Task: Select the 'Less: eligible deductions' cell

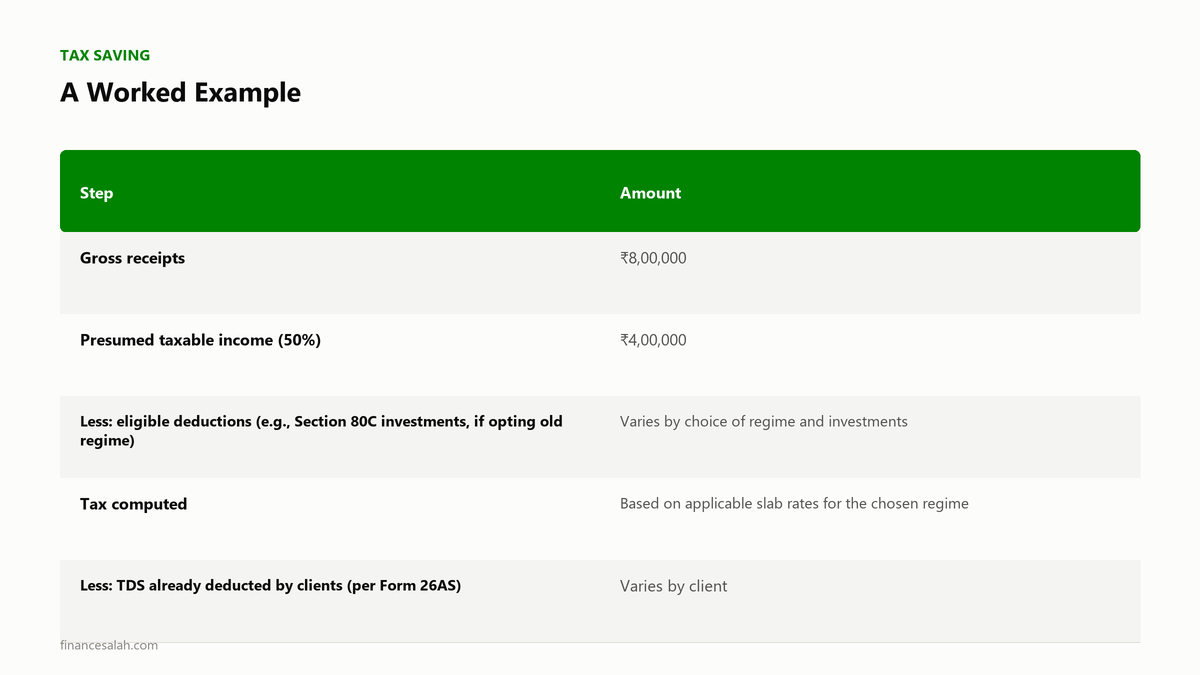Action: (321, 431)
